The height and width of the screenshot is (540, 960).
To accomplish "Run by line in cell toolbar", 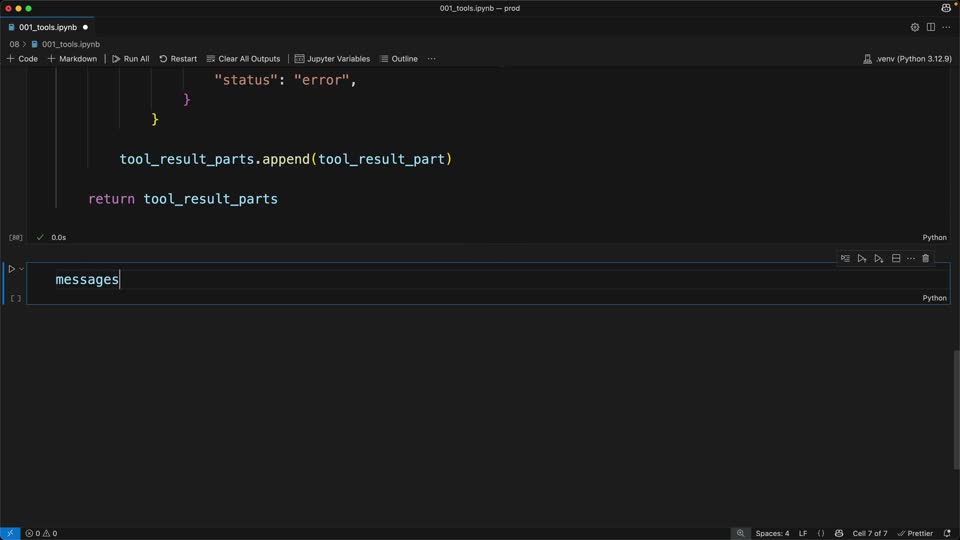I will pos(846,258).
